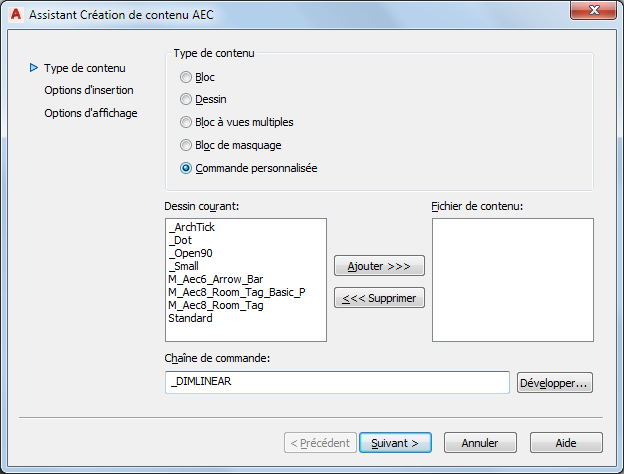Click the Ajouter >>> button
Viewport: 624px width, 474px height.
pyautogui.click(x=379, y=266)
